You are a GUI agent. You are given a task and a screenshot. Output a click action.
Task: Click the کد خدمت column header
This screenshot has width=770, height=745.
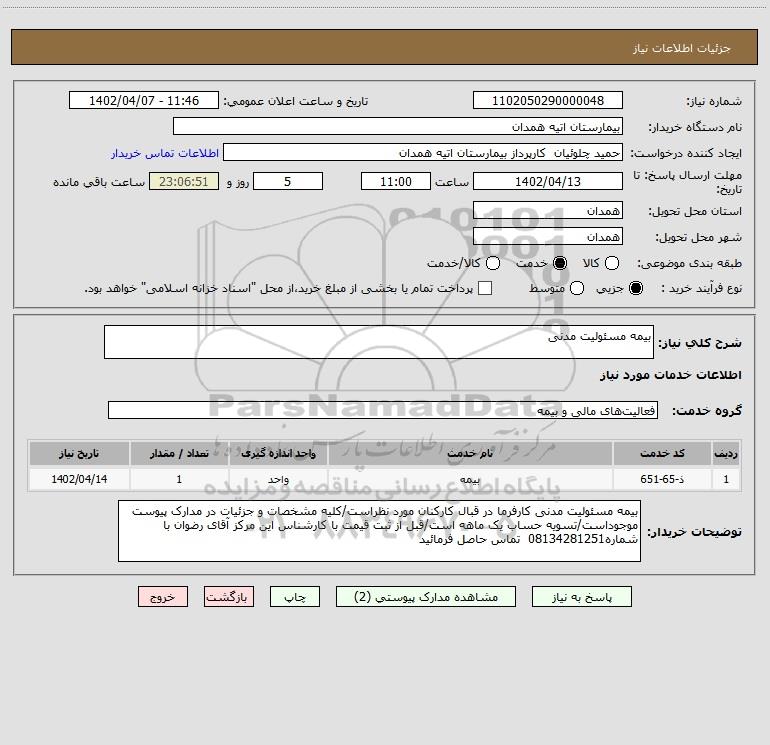[662, 453]
